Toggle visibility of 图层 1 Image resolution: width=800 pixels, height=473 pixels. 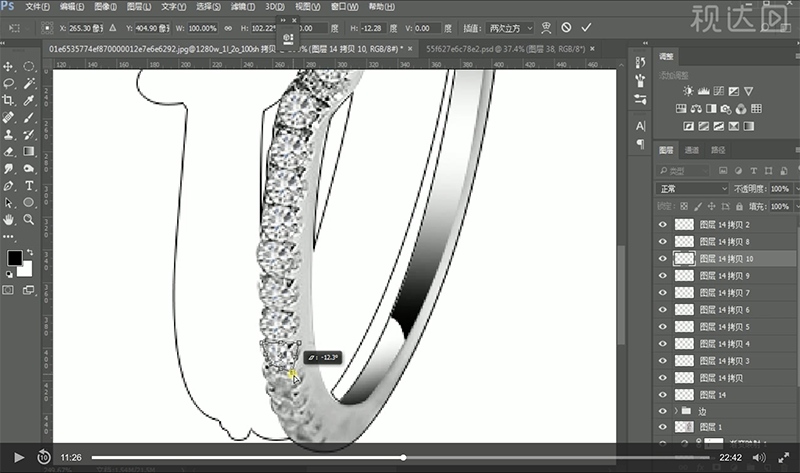point(663,427)
